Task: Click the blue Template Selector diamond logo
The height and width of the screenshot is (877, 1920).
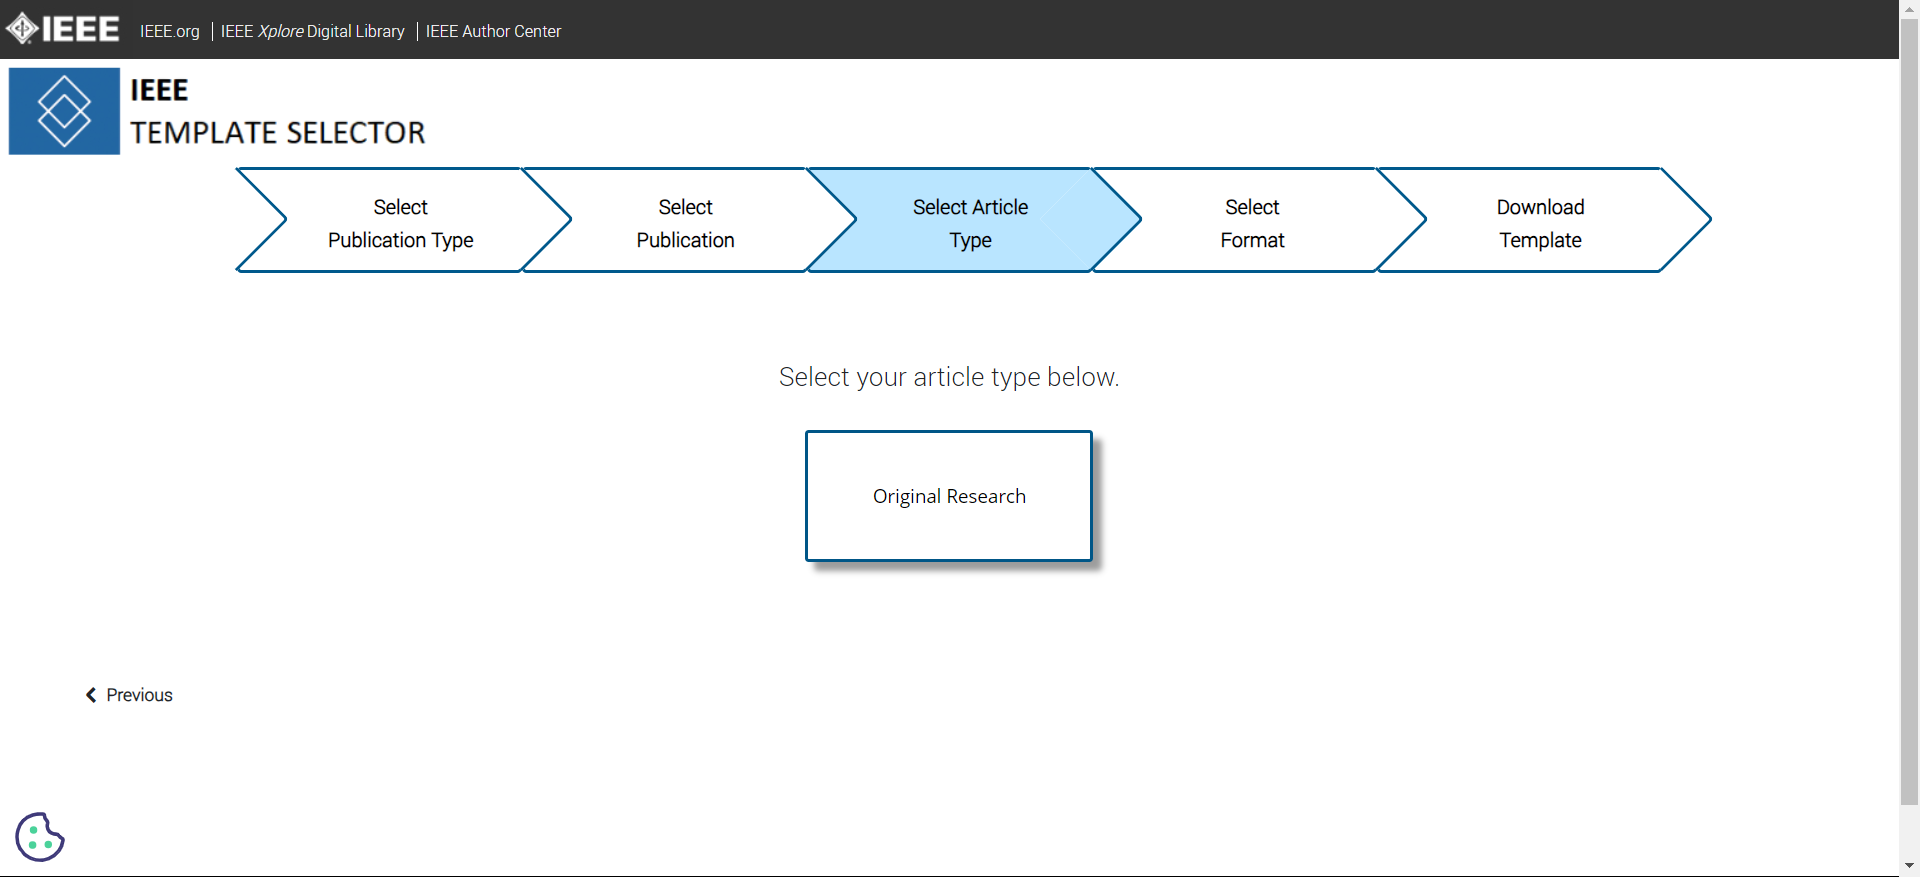Action: [64, 111]
